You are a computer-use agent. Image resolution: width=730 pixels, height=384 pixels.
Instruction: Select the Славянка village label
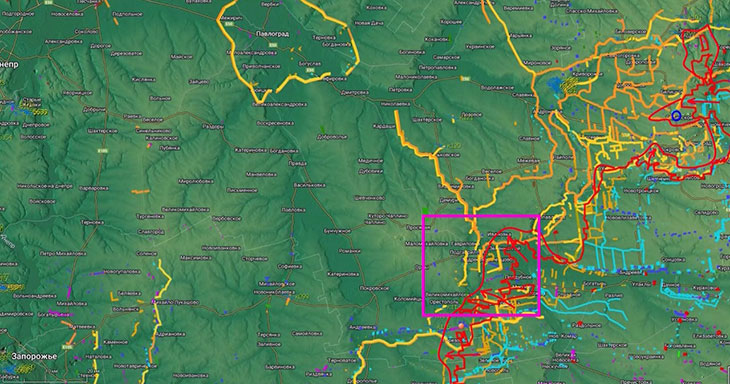pyautogui.click(x=522, y=95)
